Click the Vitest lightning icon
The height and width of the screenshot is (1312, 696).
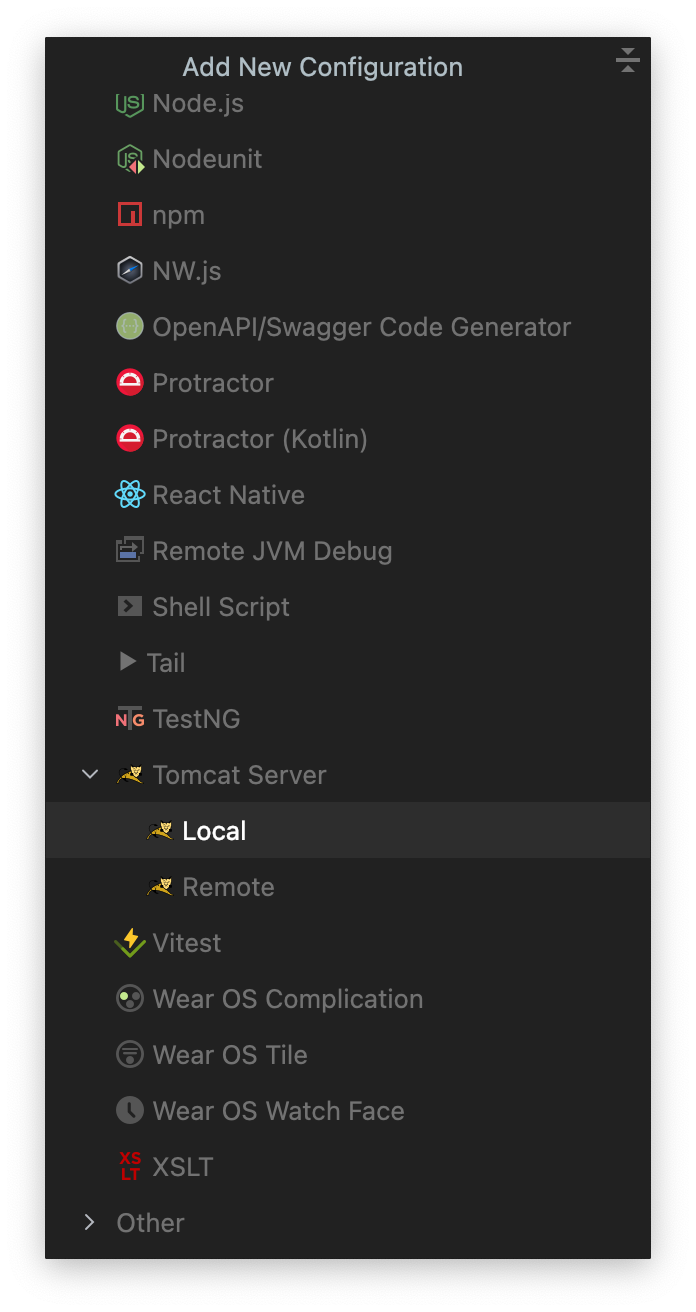point(130,943)
